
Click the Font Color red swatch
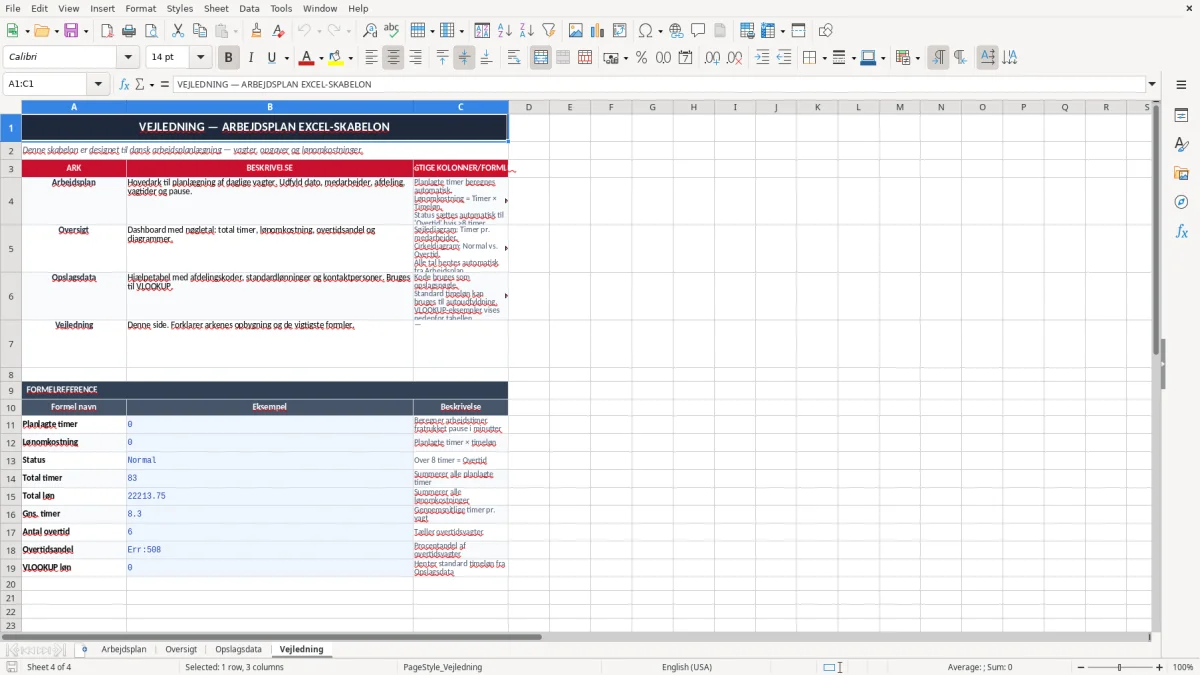pyautogui.click(x=307, y=58)
